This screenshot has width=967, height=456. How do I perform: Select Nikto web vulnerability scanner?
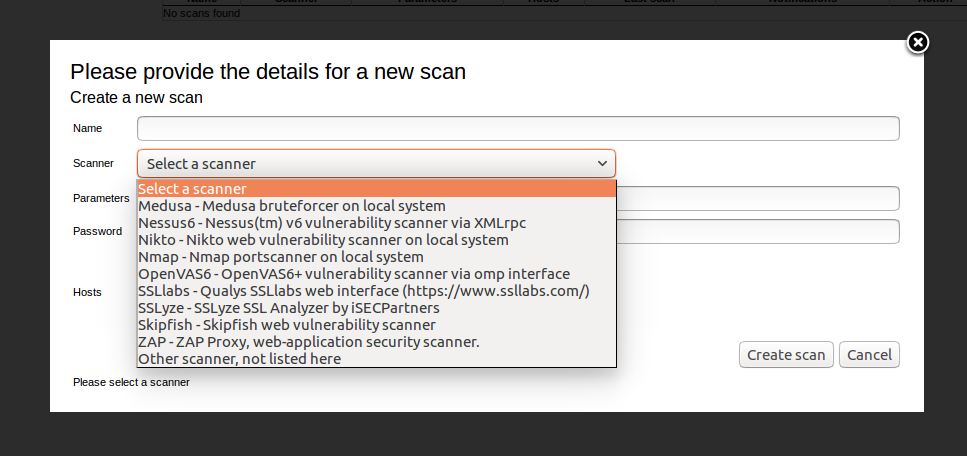pos(376,239)
